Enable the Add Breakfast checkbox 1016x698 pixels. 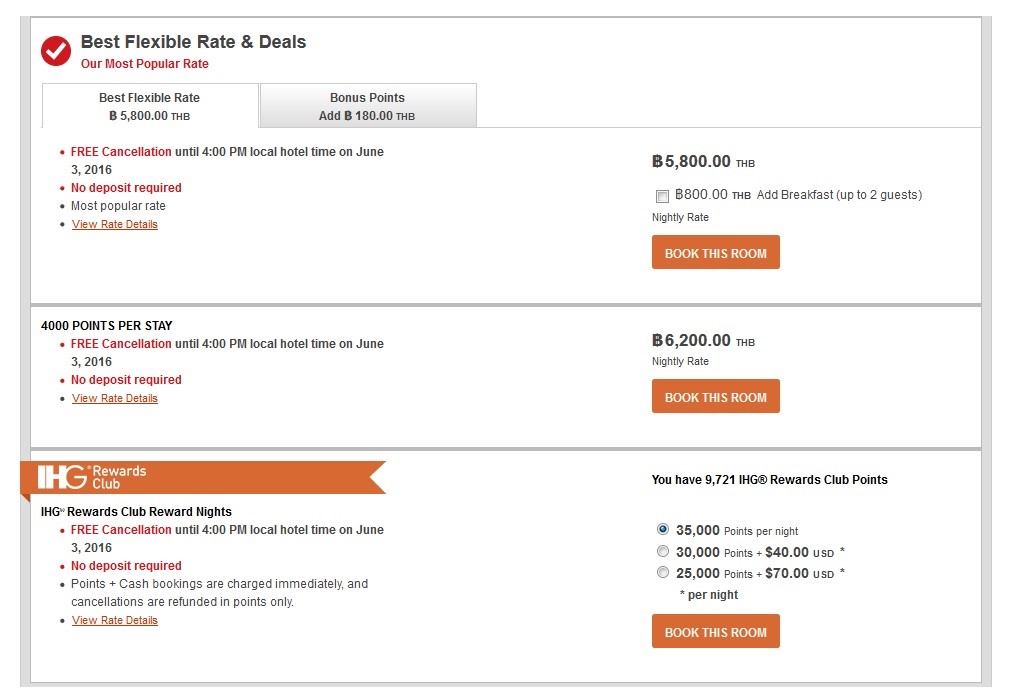(x=662, y=196)
